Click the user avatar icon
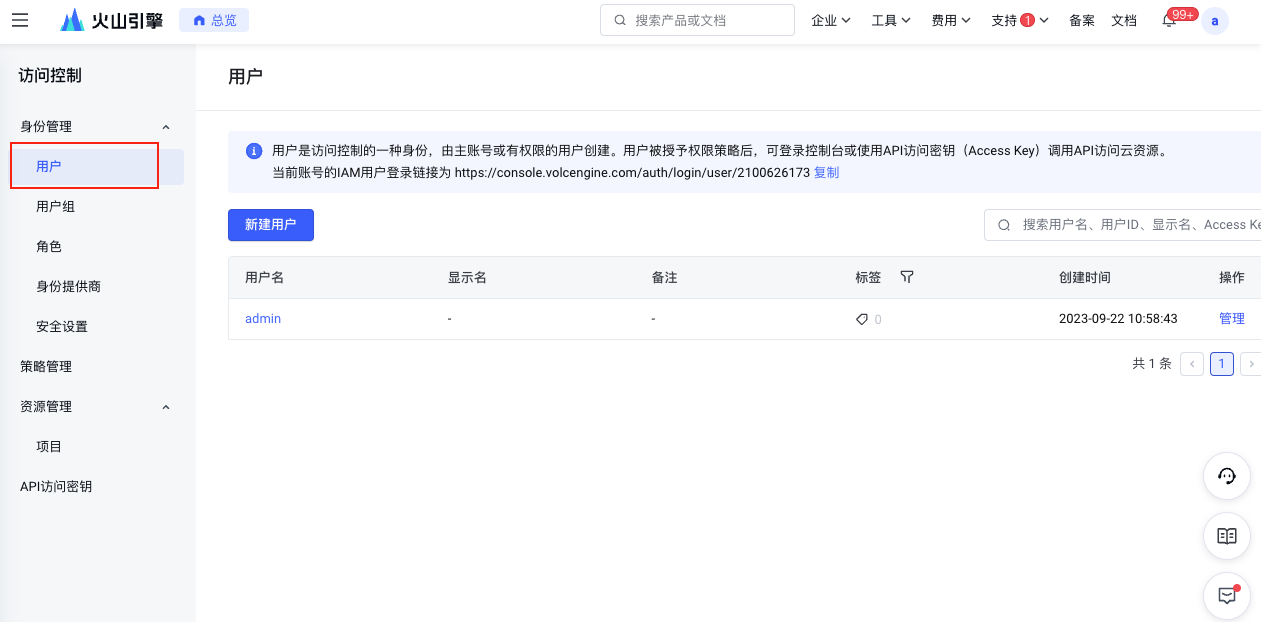Image resolution: width=1261 pixels, height=622 pixels. 1215,21
